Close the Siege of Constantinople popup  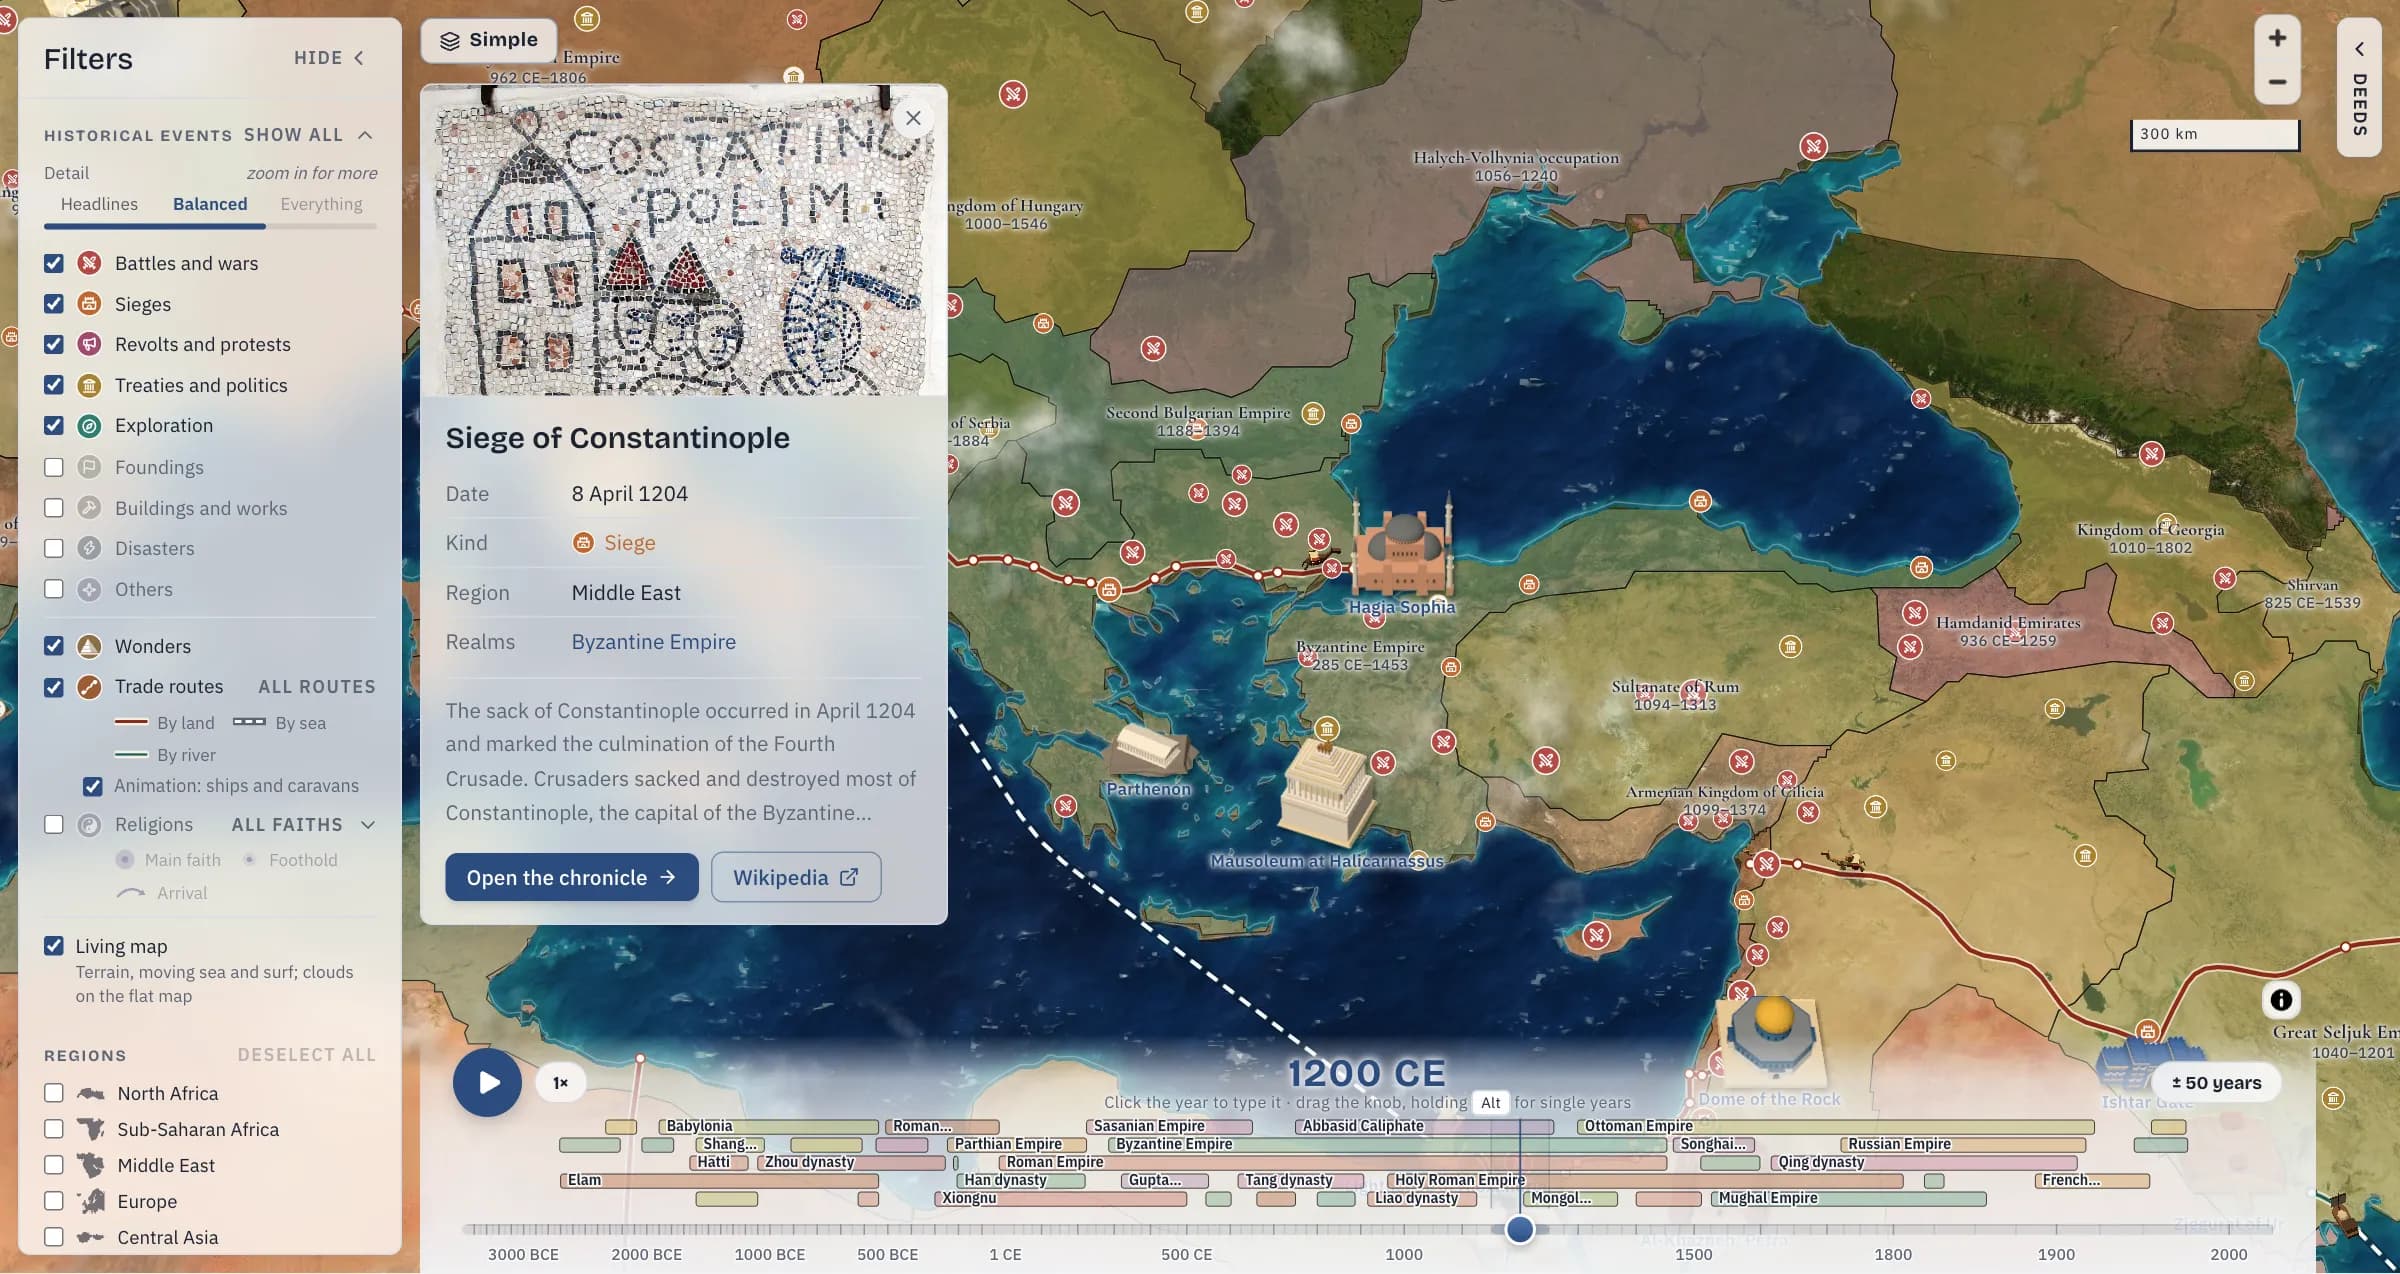click(913, 118)
